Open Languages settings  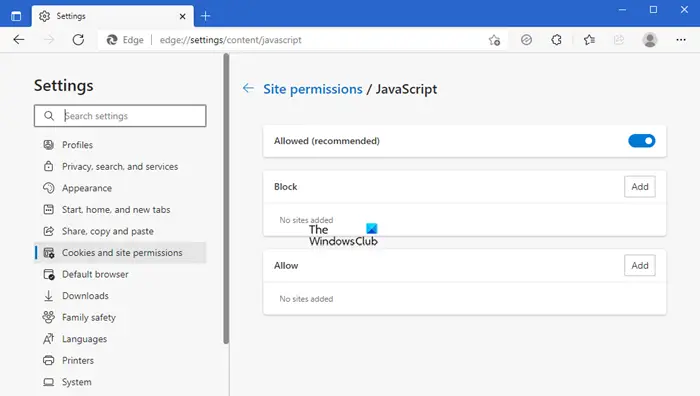84,339
